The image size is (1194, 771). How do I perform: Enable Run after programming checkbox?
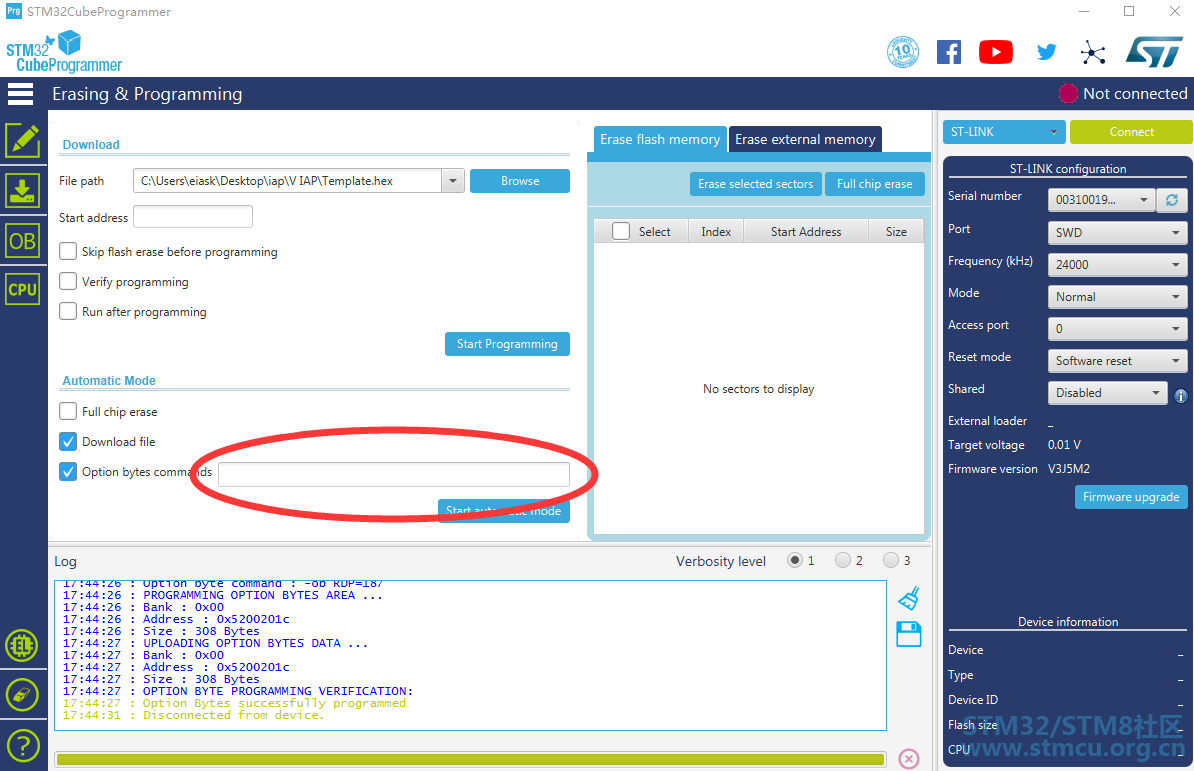pos(68,311)
